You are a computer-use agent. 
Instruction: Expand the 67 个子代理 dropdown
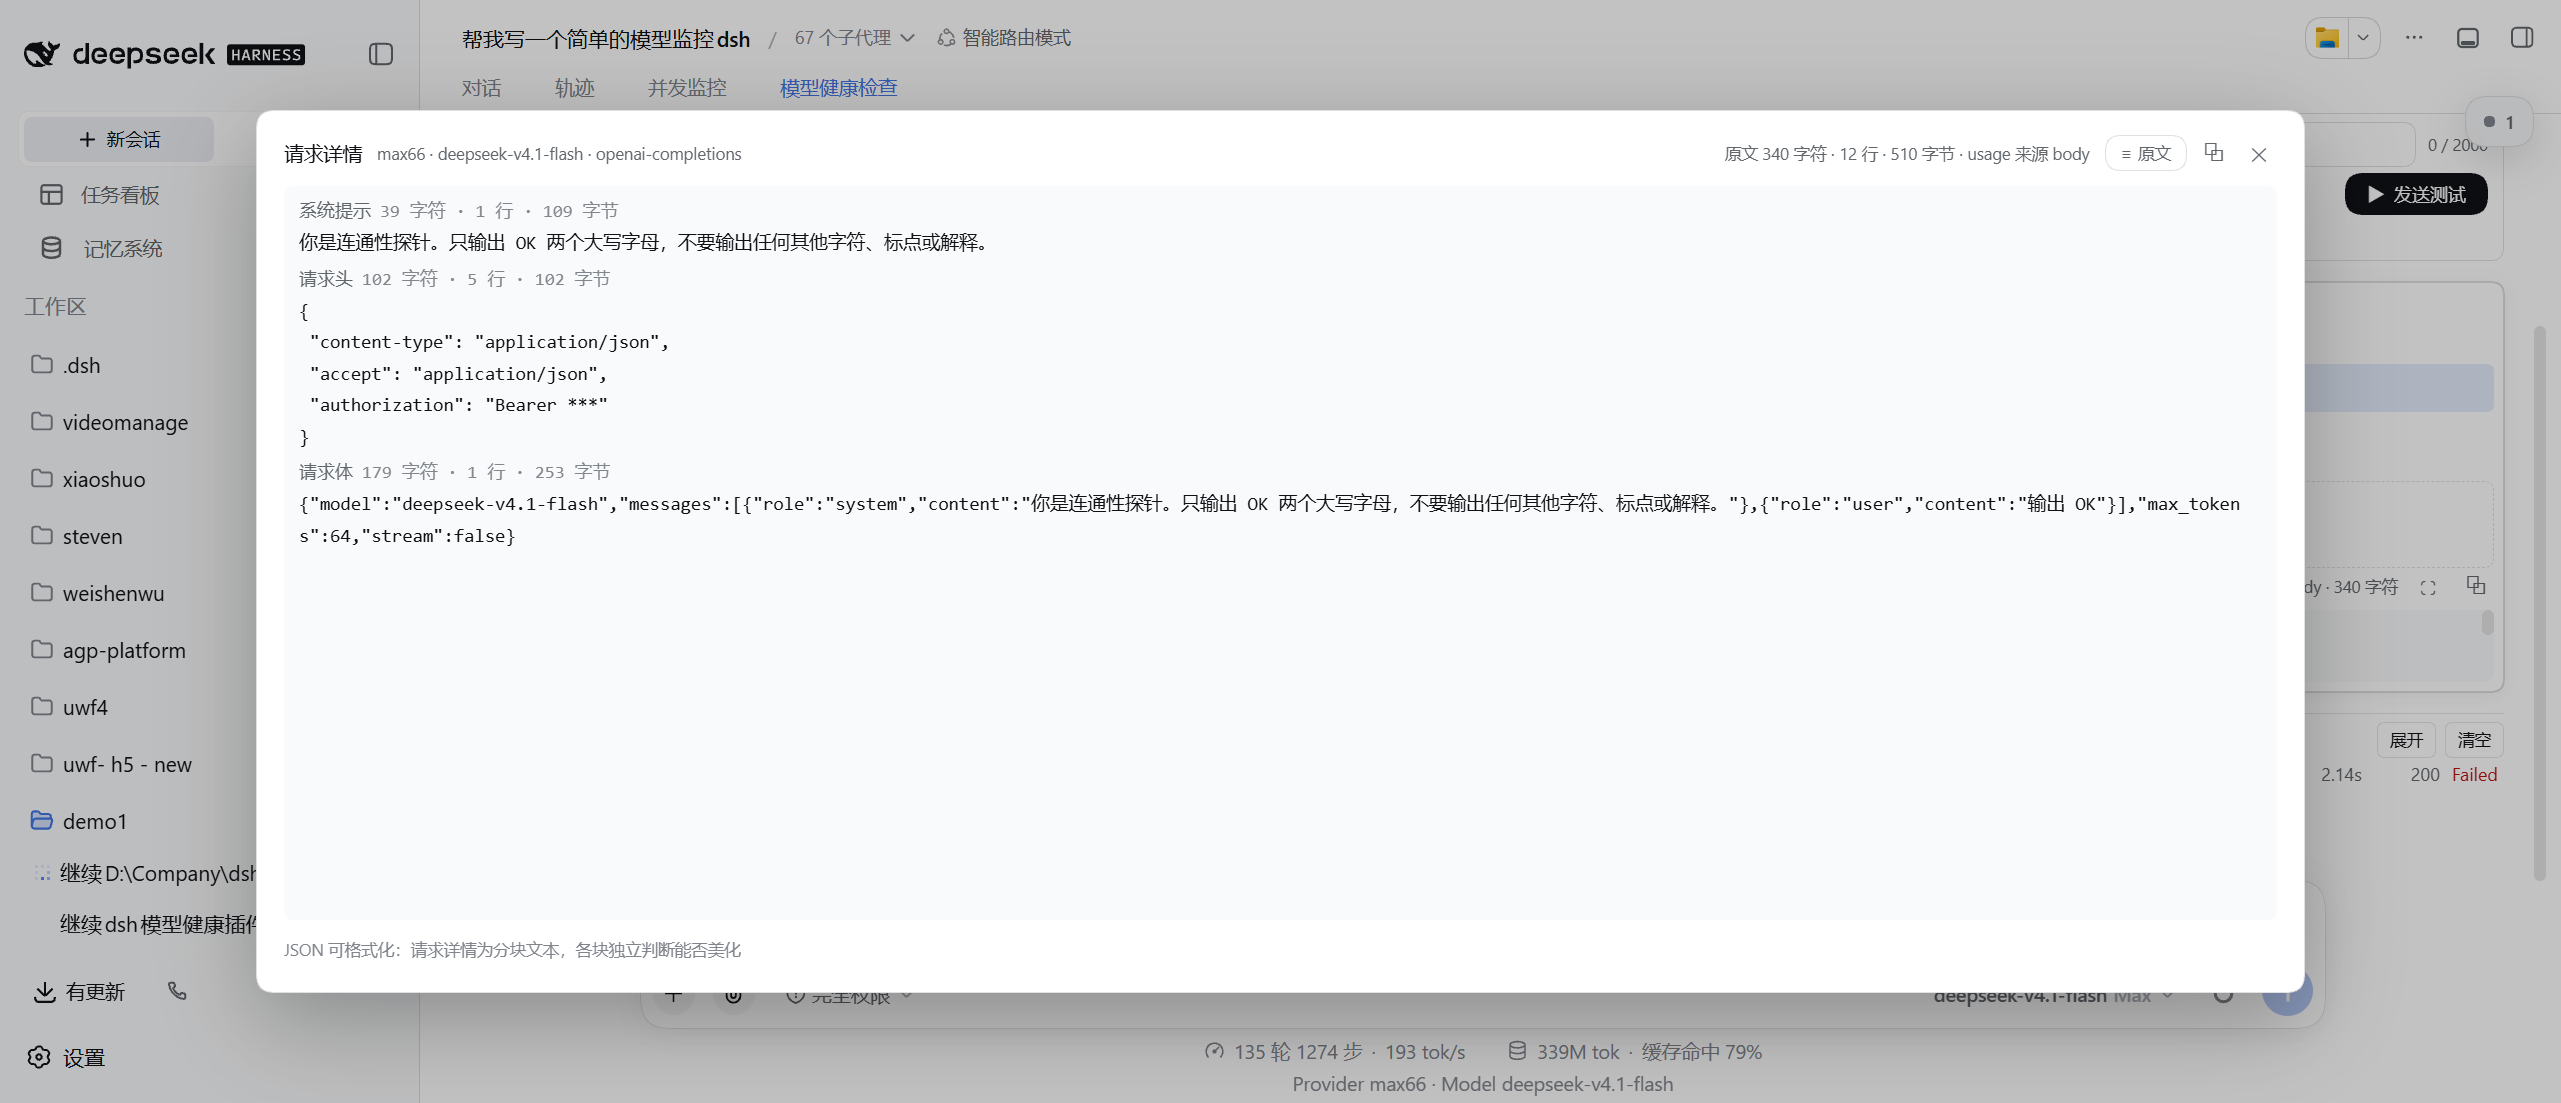[x=854, y=38]
